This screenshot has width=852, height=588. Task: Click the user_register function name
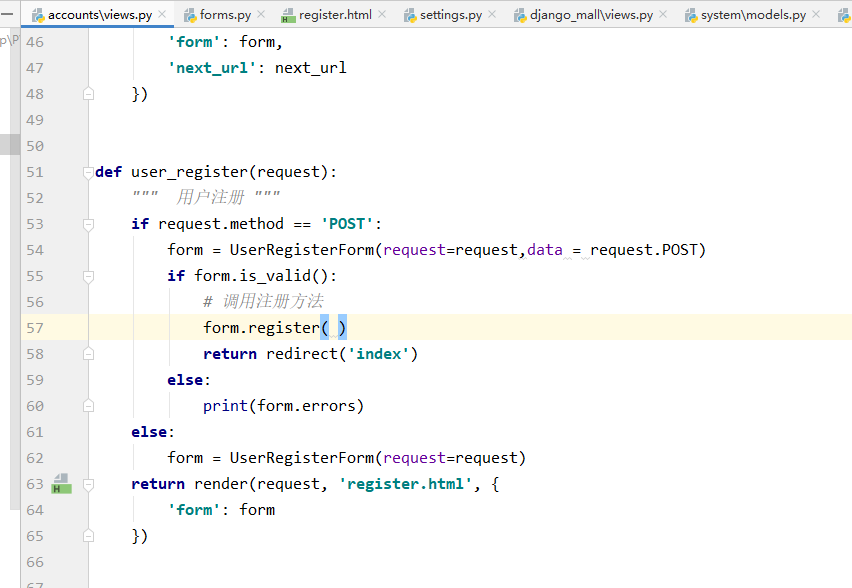189,172
